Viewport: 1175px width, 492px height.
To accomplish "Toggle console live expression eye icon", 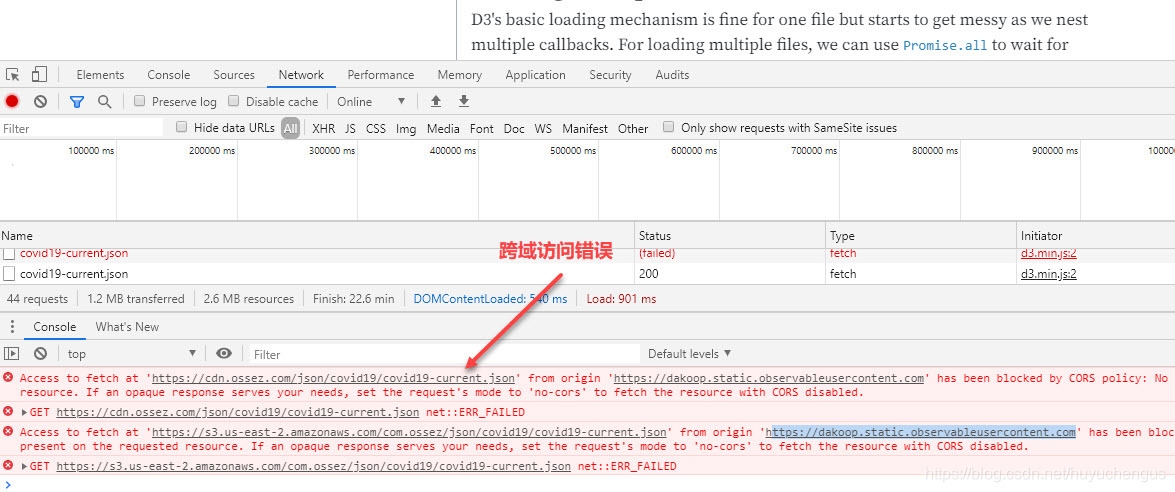I will click(x=224, y=354).
